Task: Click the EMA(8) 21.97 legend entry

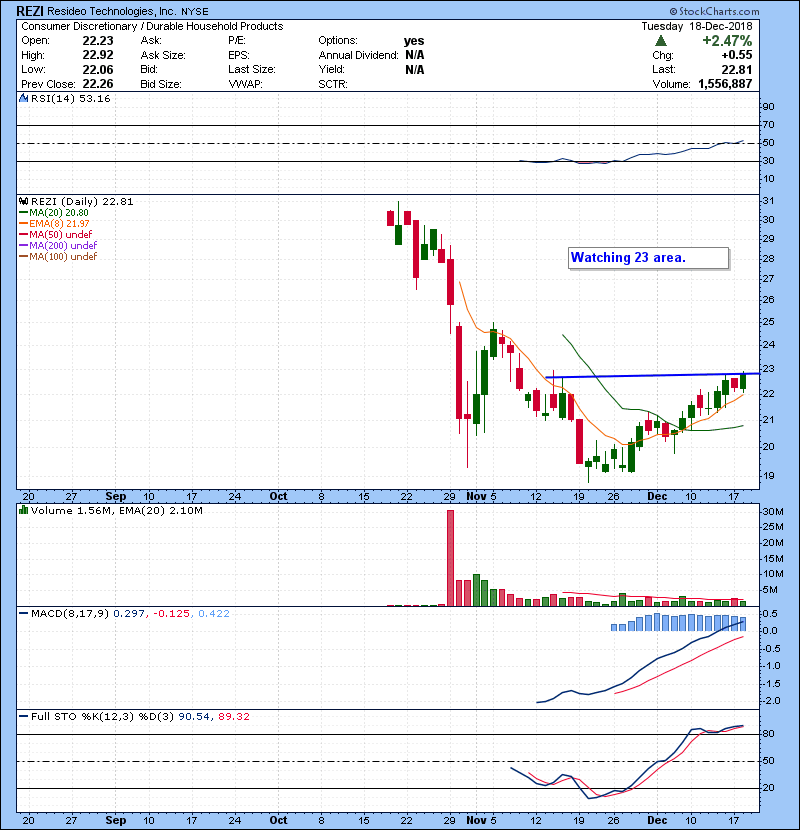Action: pos(54,223)
